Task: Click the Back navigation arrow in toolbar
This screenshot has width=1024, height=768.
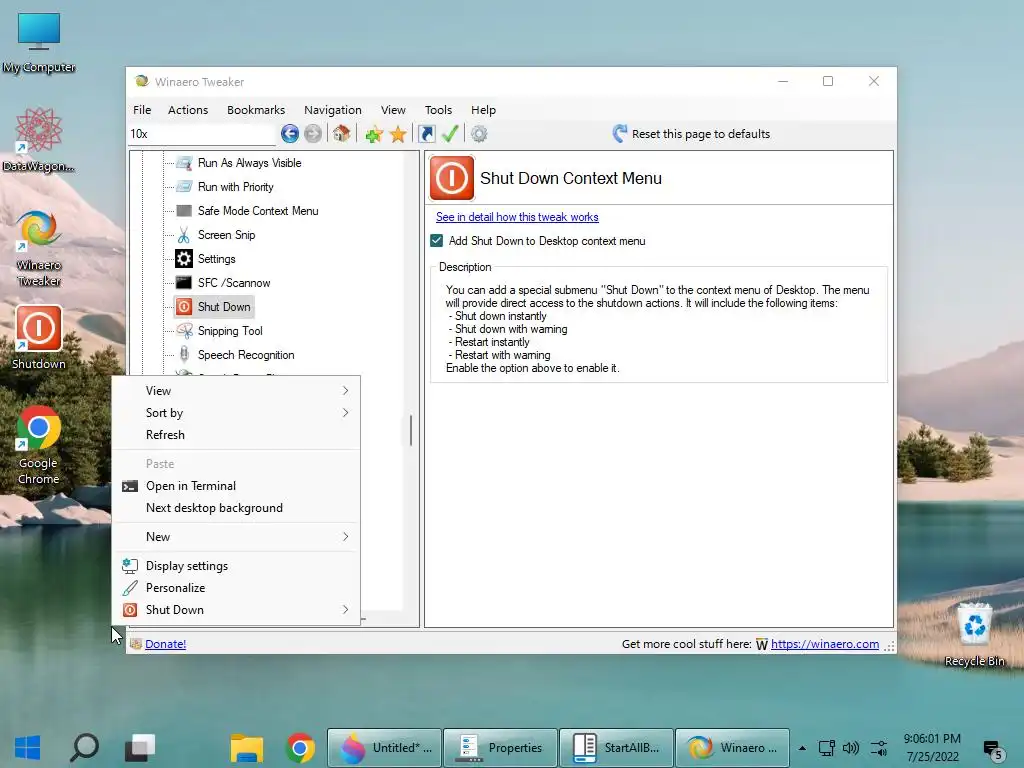Action: click(290, 134)
